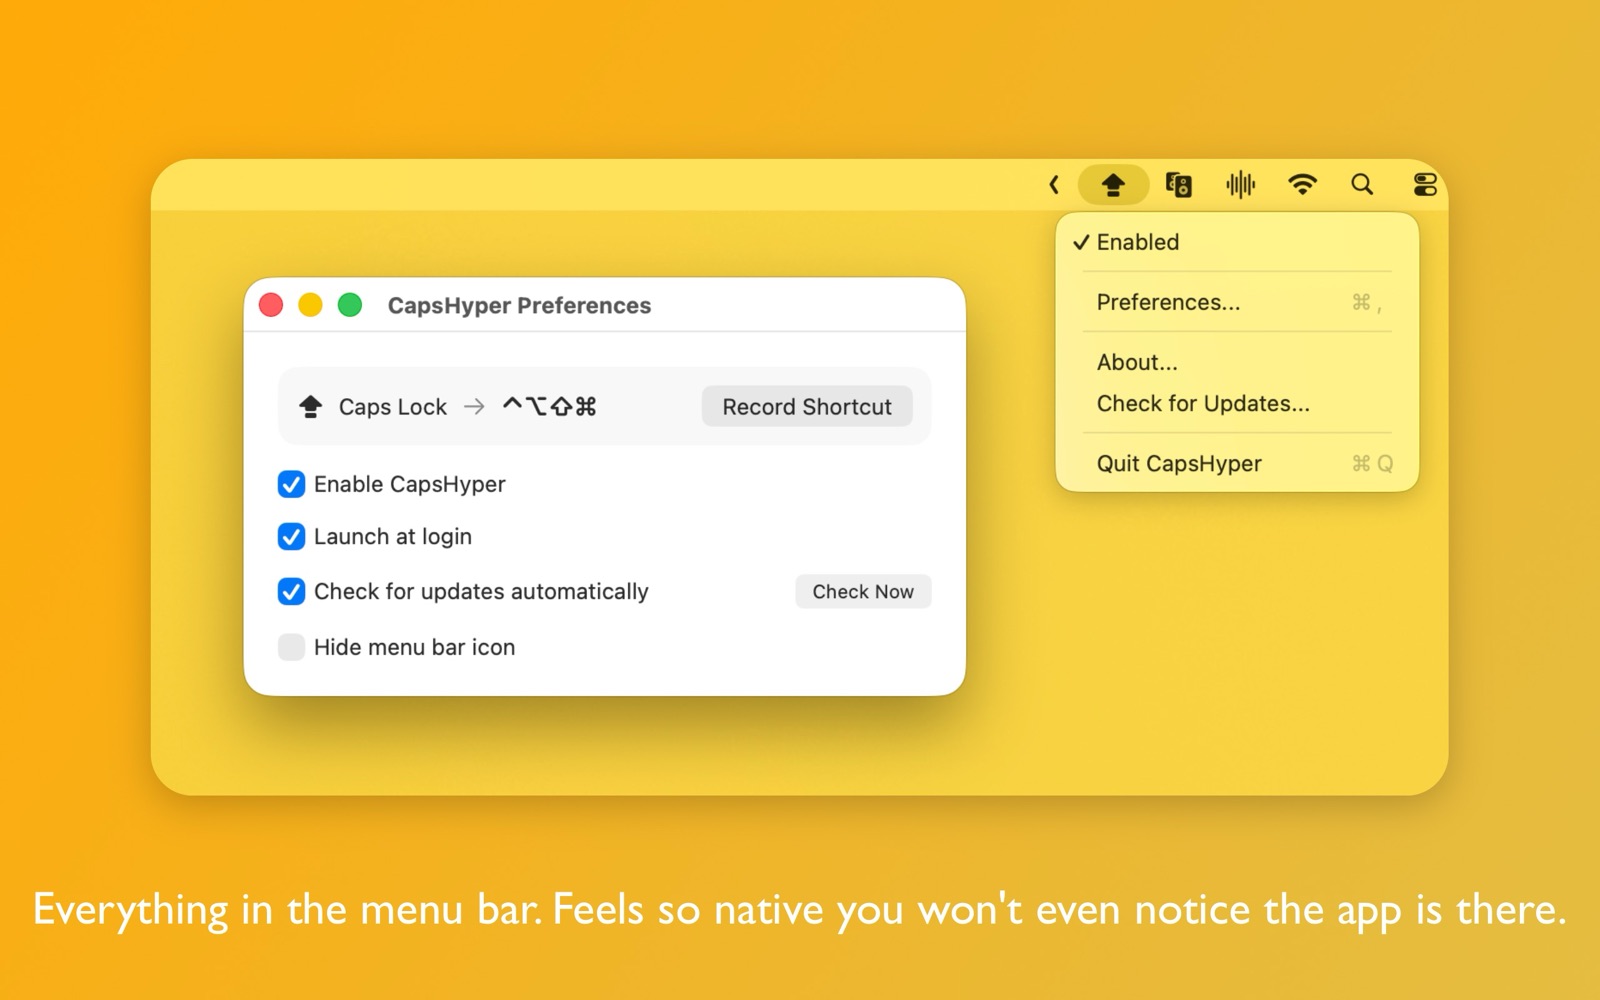Select Quit CapsHyper menu item
The height and width of the screenshot is (1000, 1600).
pyautogui.click(x=1237, y=463)
